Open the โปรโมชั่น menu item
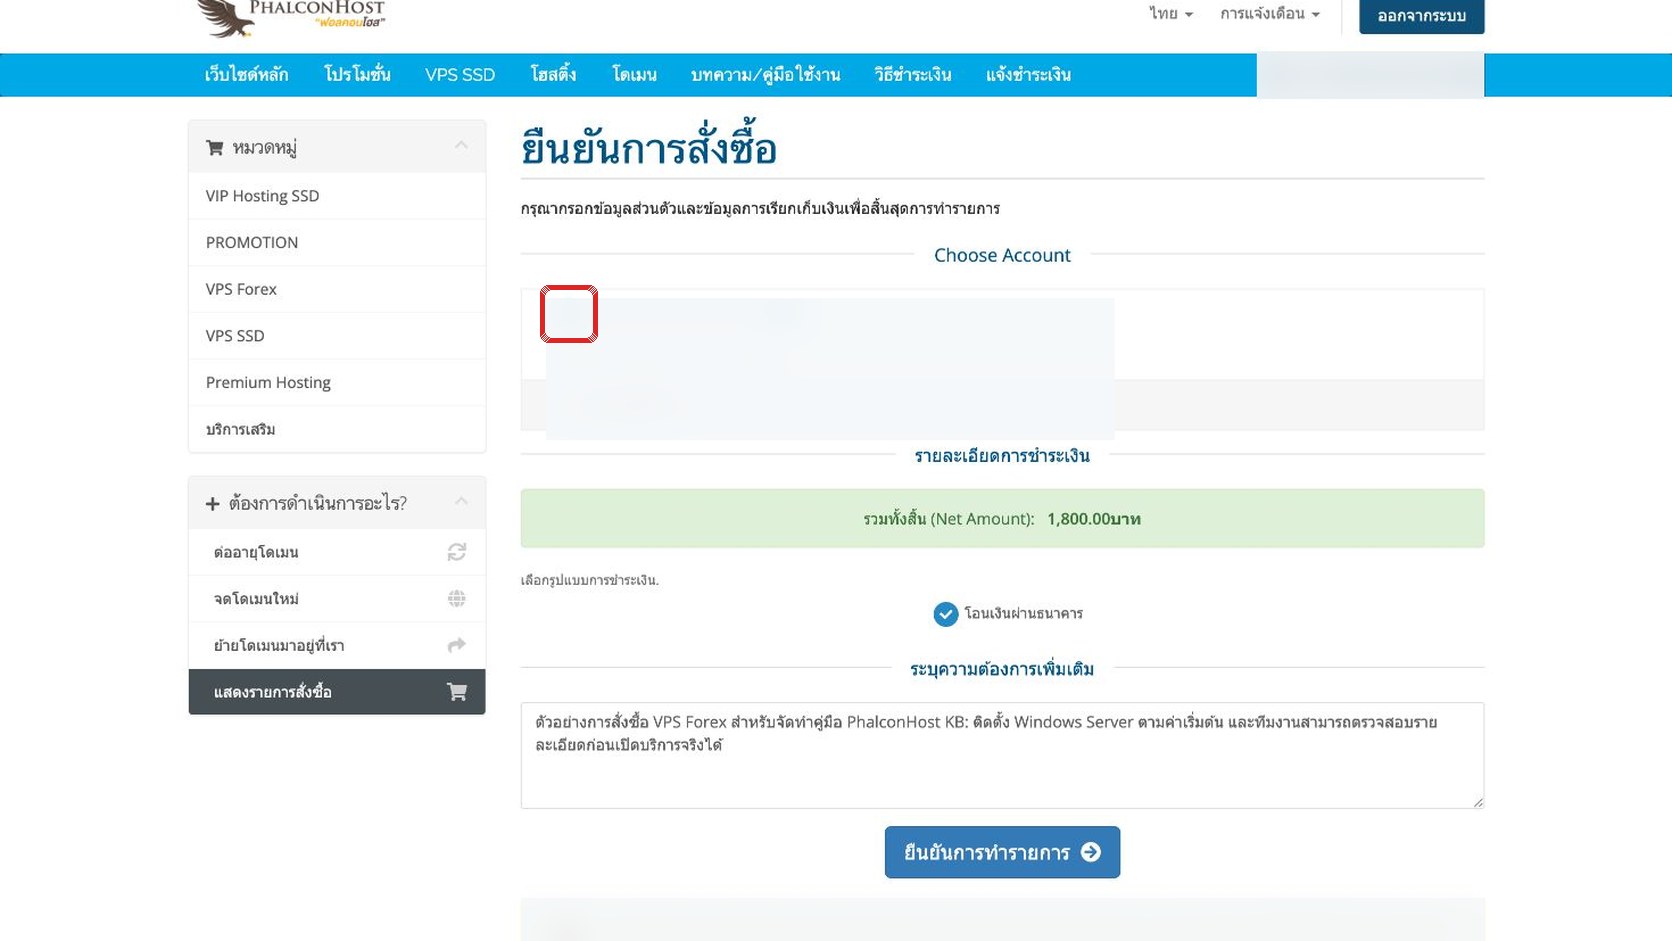Viewport: 1672px width, 941px height. tap(357, 75)
